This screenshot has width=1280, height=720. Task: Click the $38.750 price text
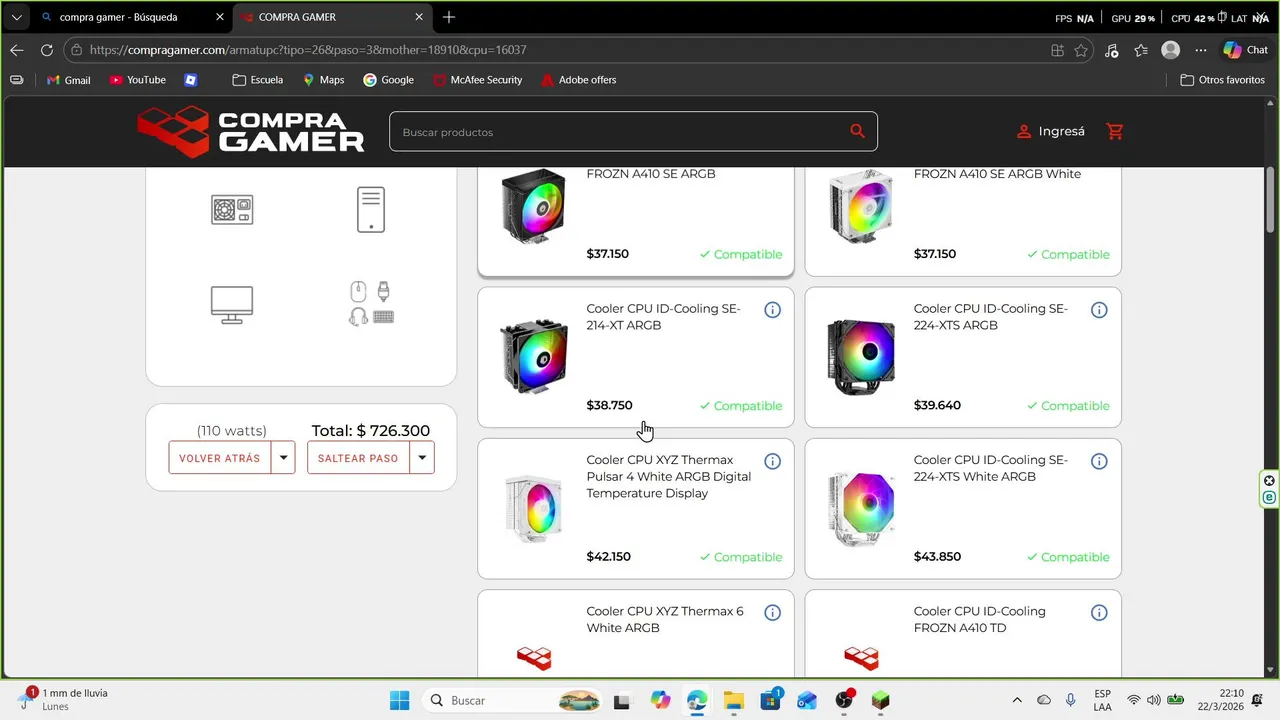[609, 406]
